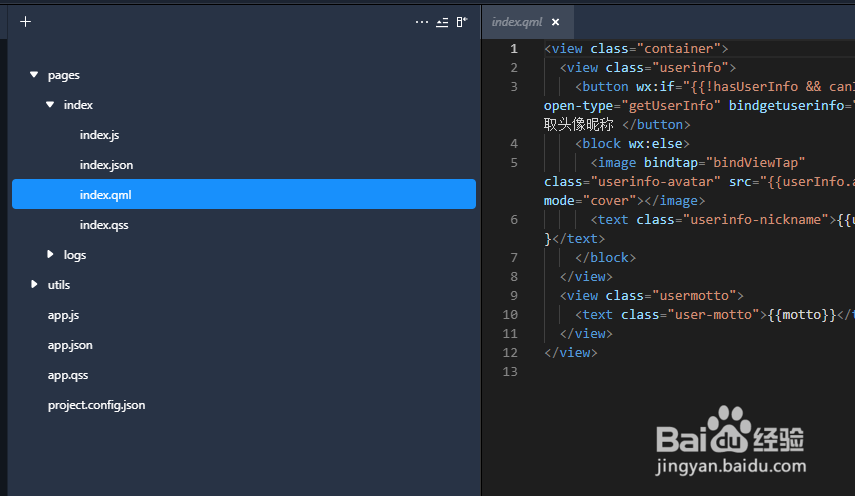Select the logs folder label

(x=75, y=255)
